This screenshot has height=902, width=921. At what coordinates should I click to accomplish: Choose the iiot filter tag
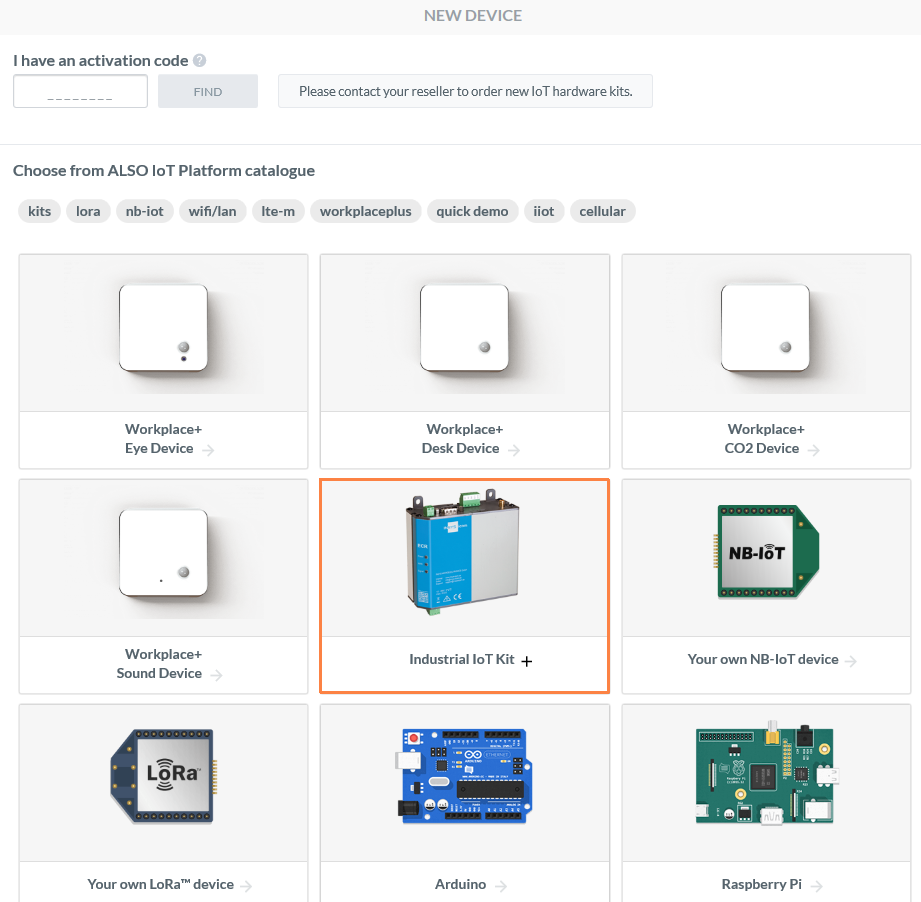point(544,211)
